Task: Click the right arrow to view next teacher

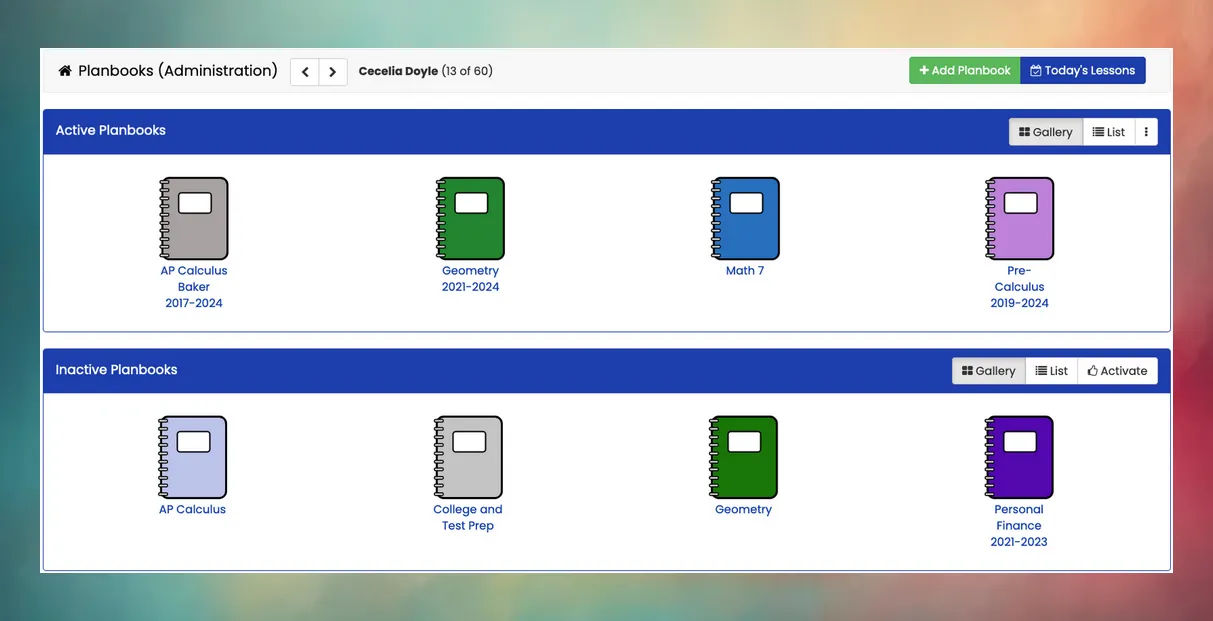Action: 332,71
